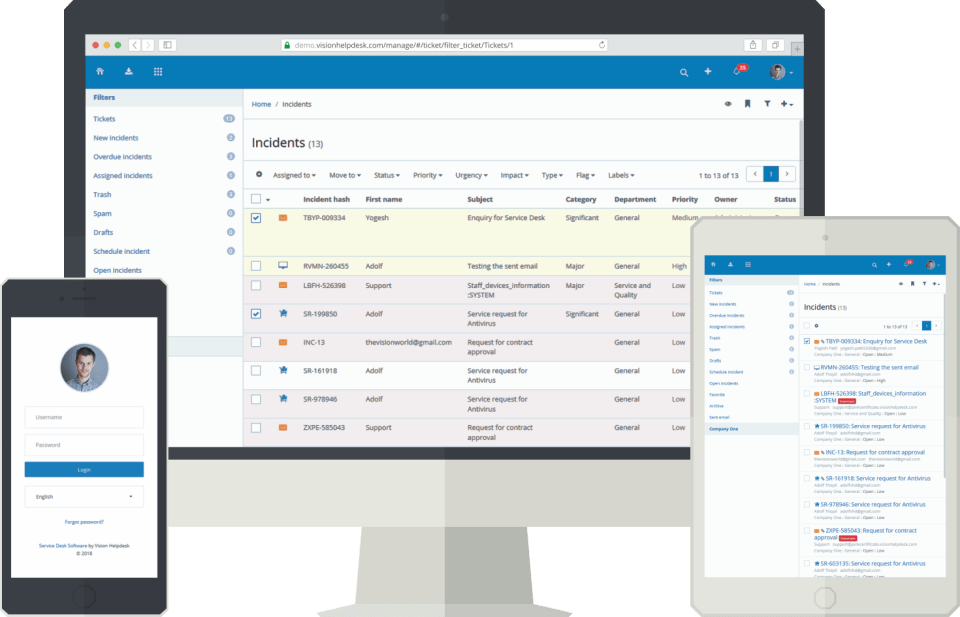
Task: Uncheck the TBYP-009334 incident checkbox
Action: [x=257, y=217]
